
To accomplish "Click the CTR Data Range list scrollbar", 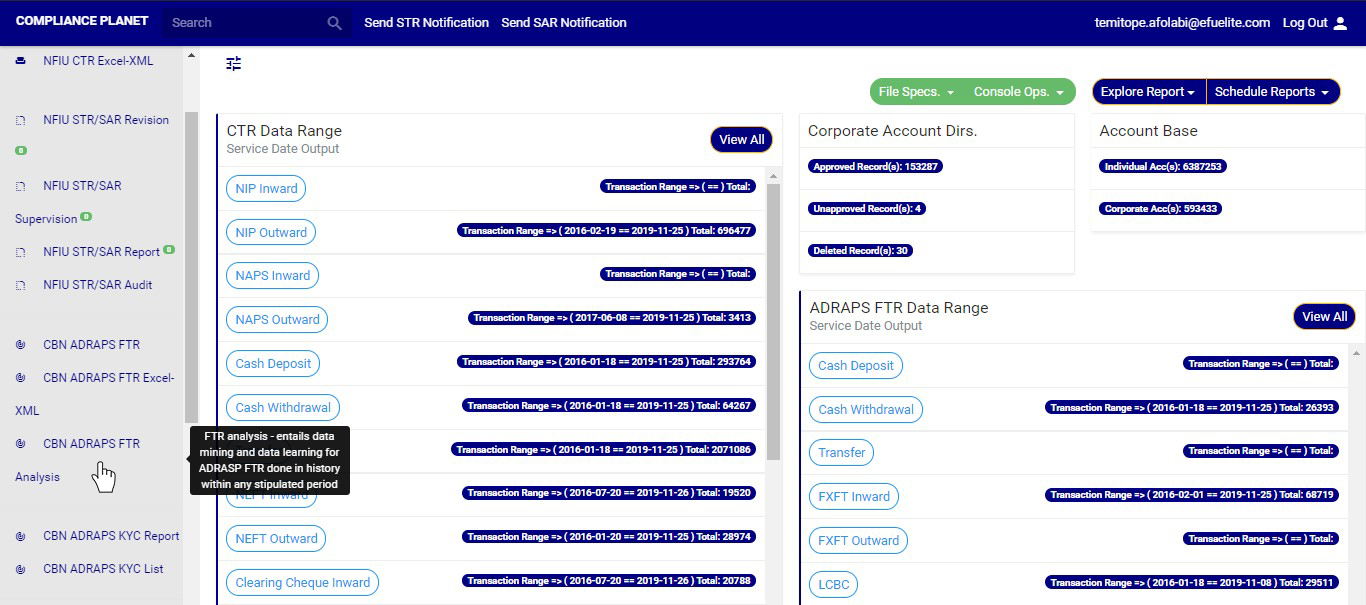I will point(773,320).
